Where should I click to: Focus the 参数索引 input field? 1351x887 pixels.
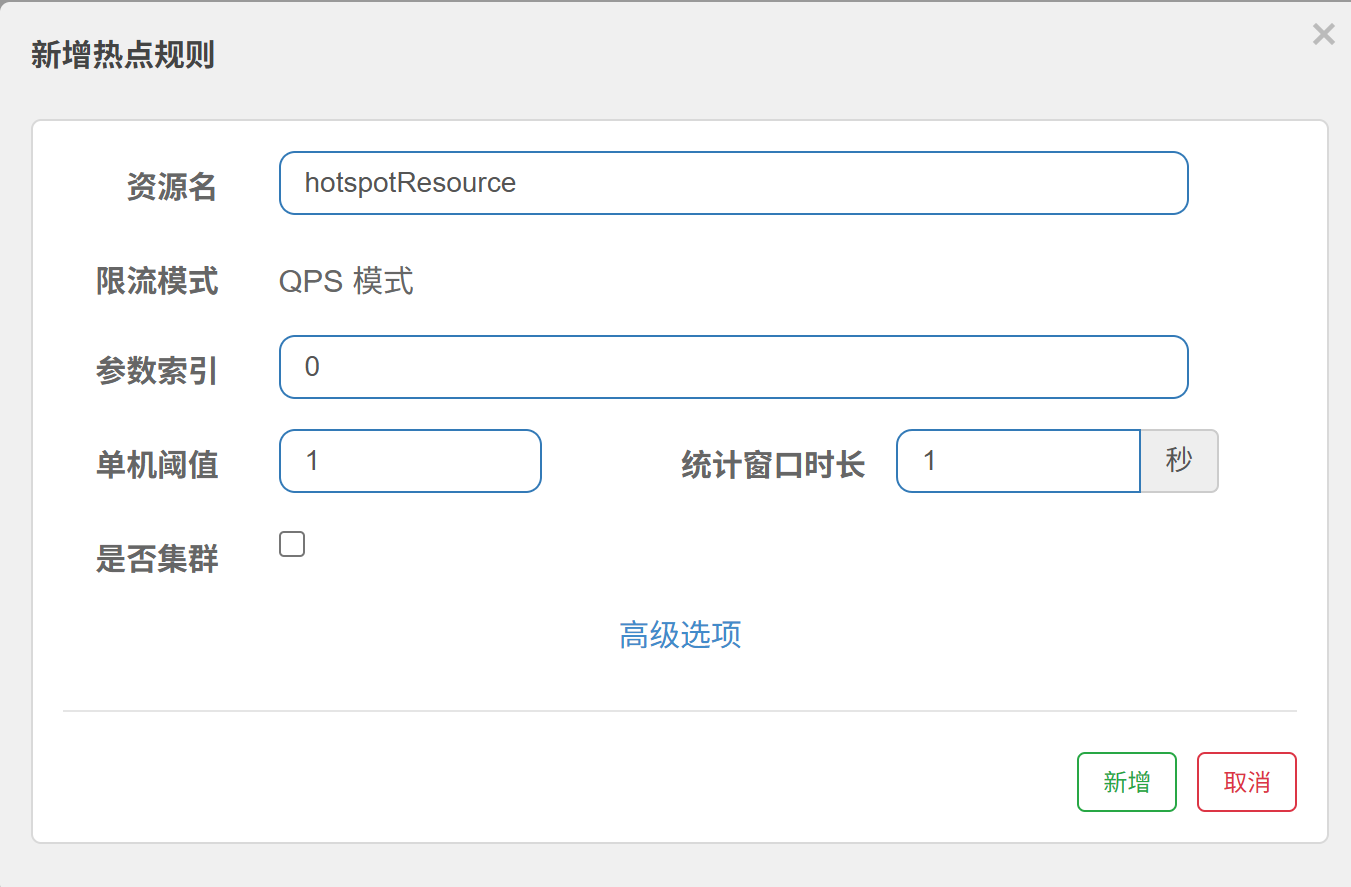[x=733, y=367]
